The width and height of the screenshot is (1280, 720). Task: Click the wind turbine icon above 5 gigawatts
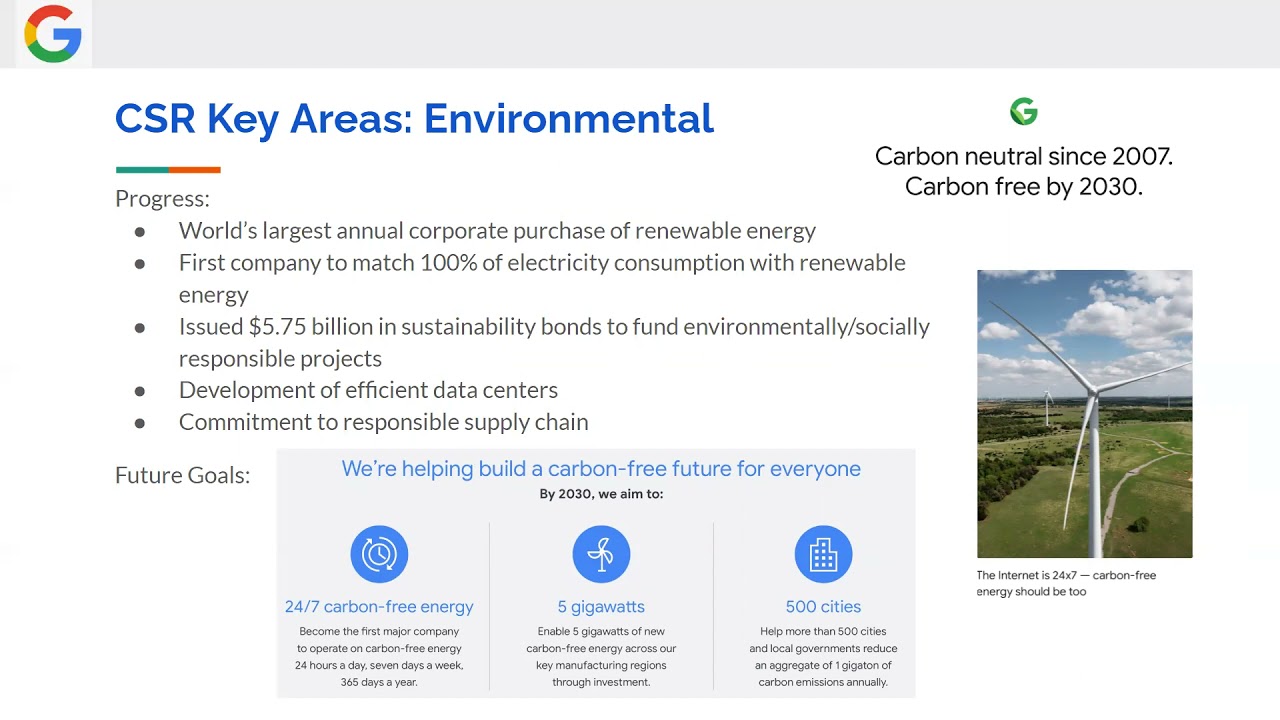601,554
